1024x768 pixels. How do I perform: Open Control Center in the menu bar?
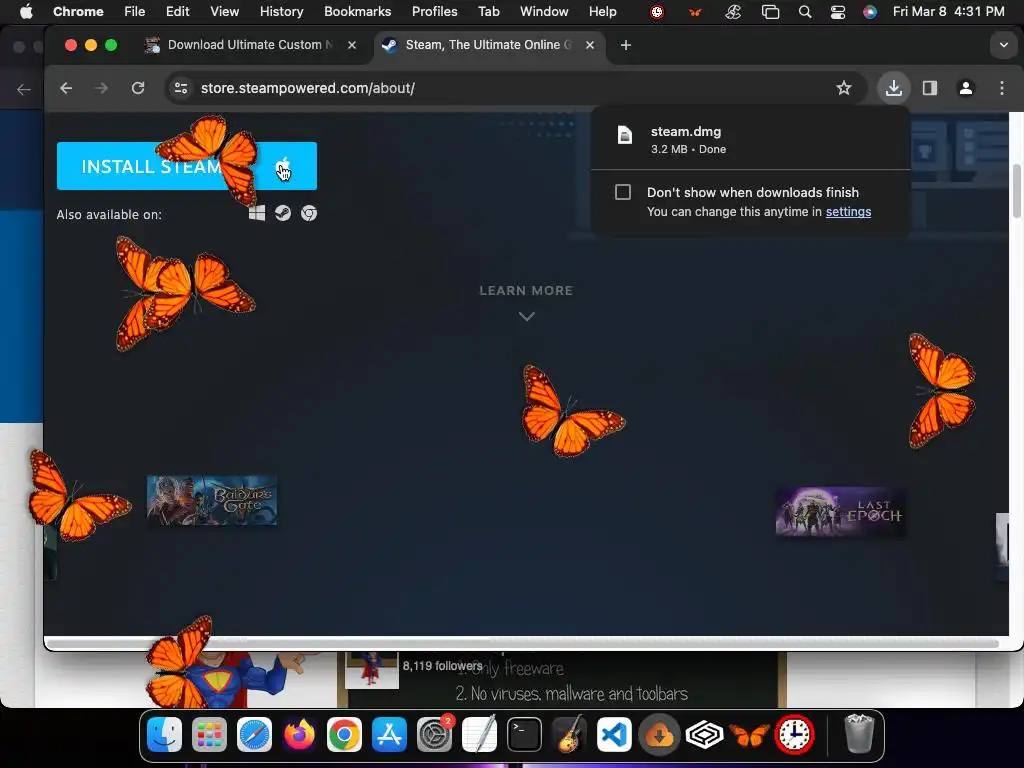point(837,12)
